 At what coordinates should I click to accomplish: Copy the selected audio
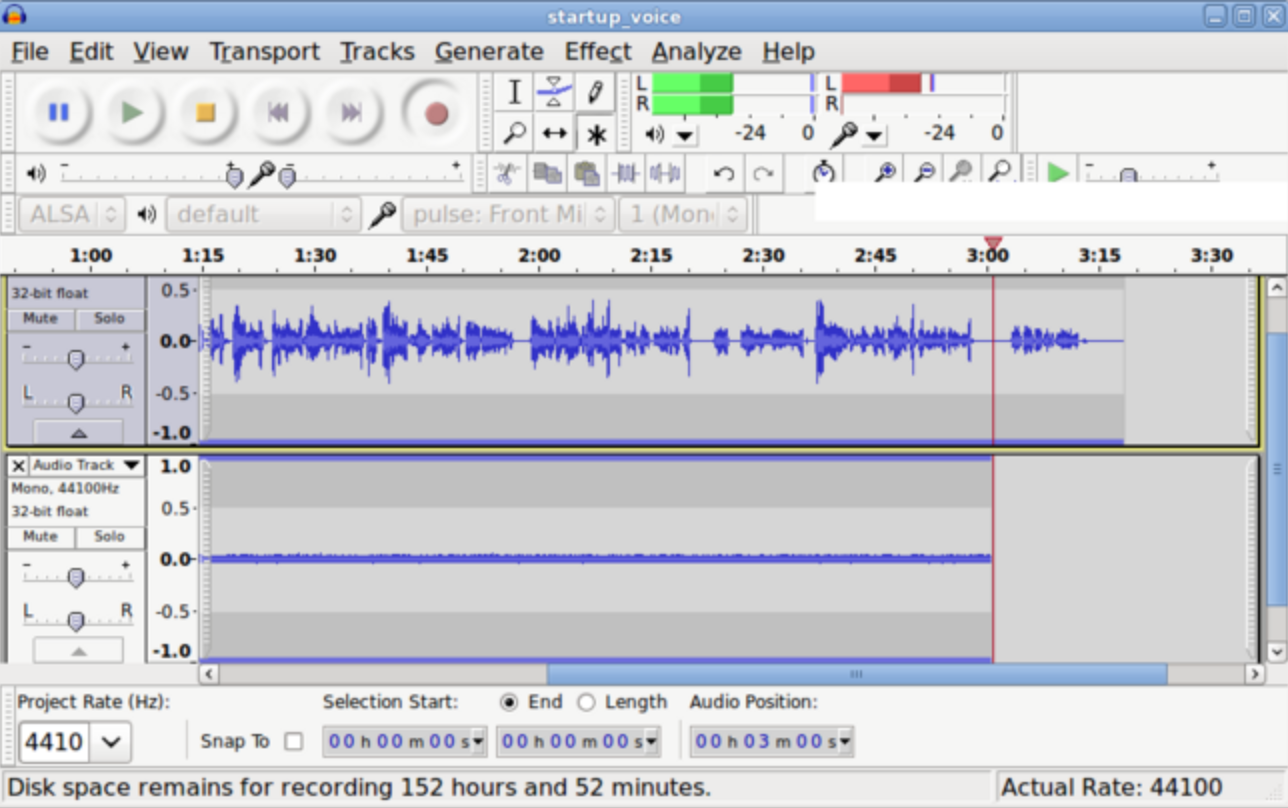(547, 172)
